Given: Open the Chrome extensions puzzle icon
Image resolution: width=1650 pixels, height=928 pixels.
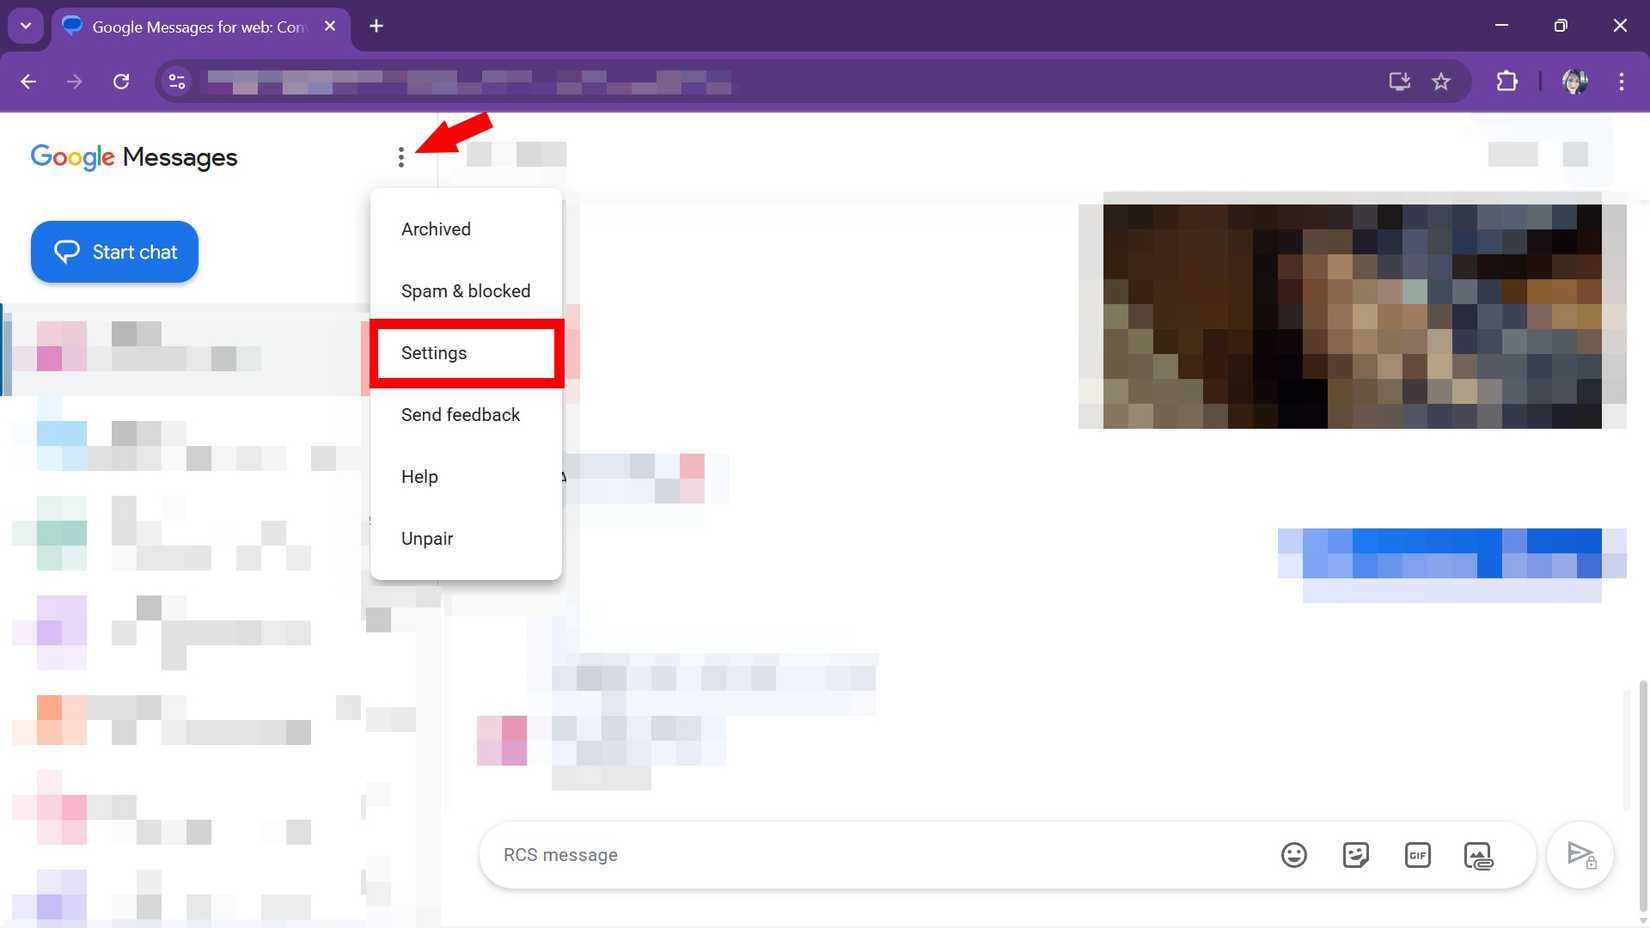Looking at the screenshot, I should (x=1507, y=82).
